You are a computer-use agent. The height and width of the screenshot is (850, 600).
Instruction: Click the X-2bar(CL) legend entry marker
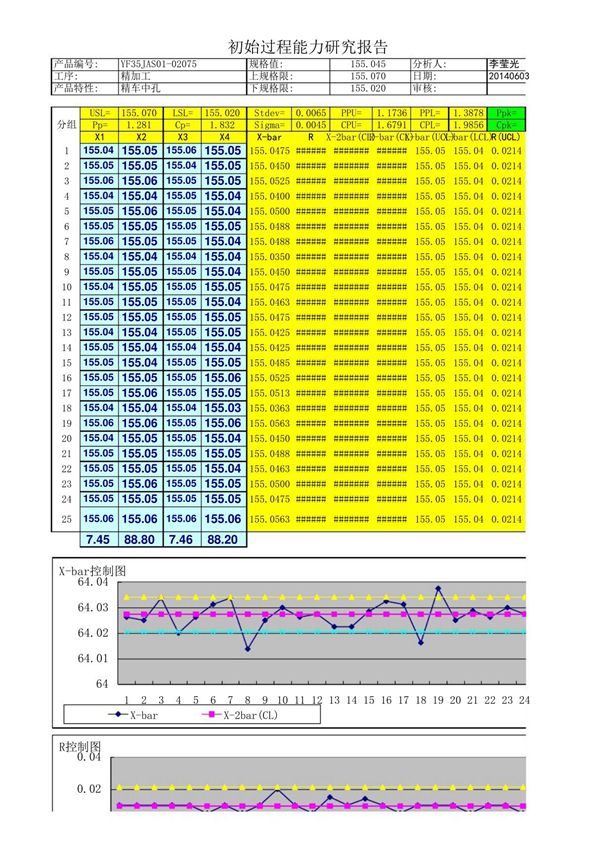[x=211, y=715]
